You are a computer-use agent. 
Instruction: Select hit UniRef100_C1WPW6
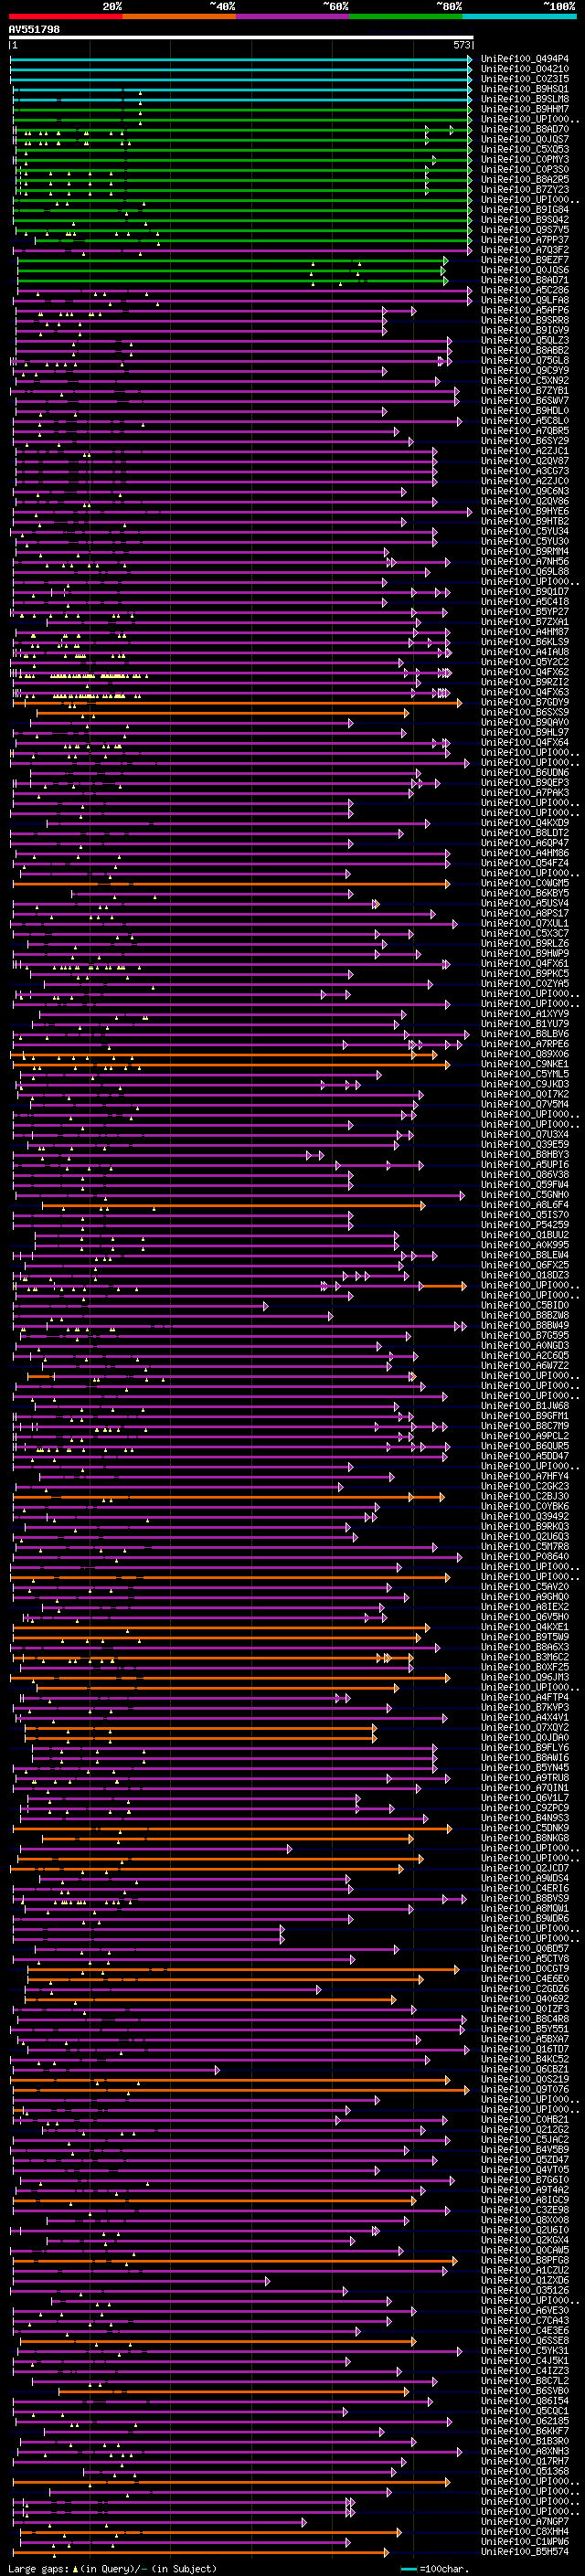tap(525, 2541)
